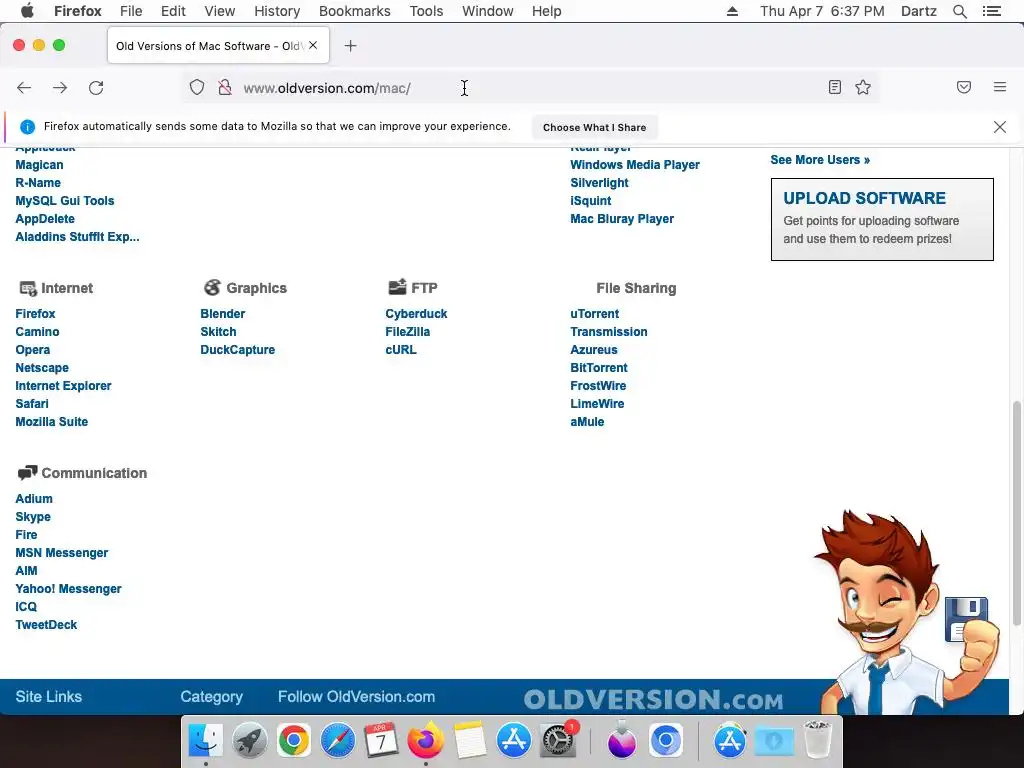Open the LimeWire link
1024x768 pixels.
coord(597,404)
